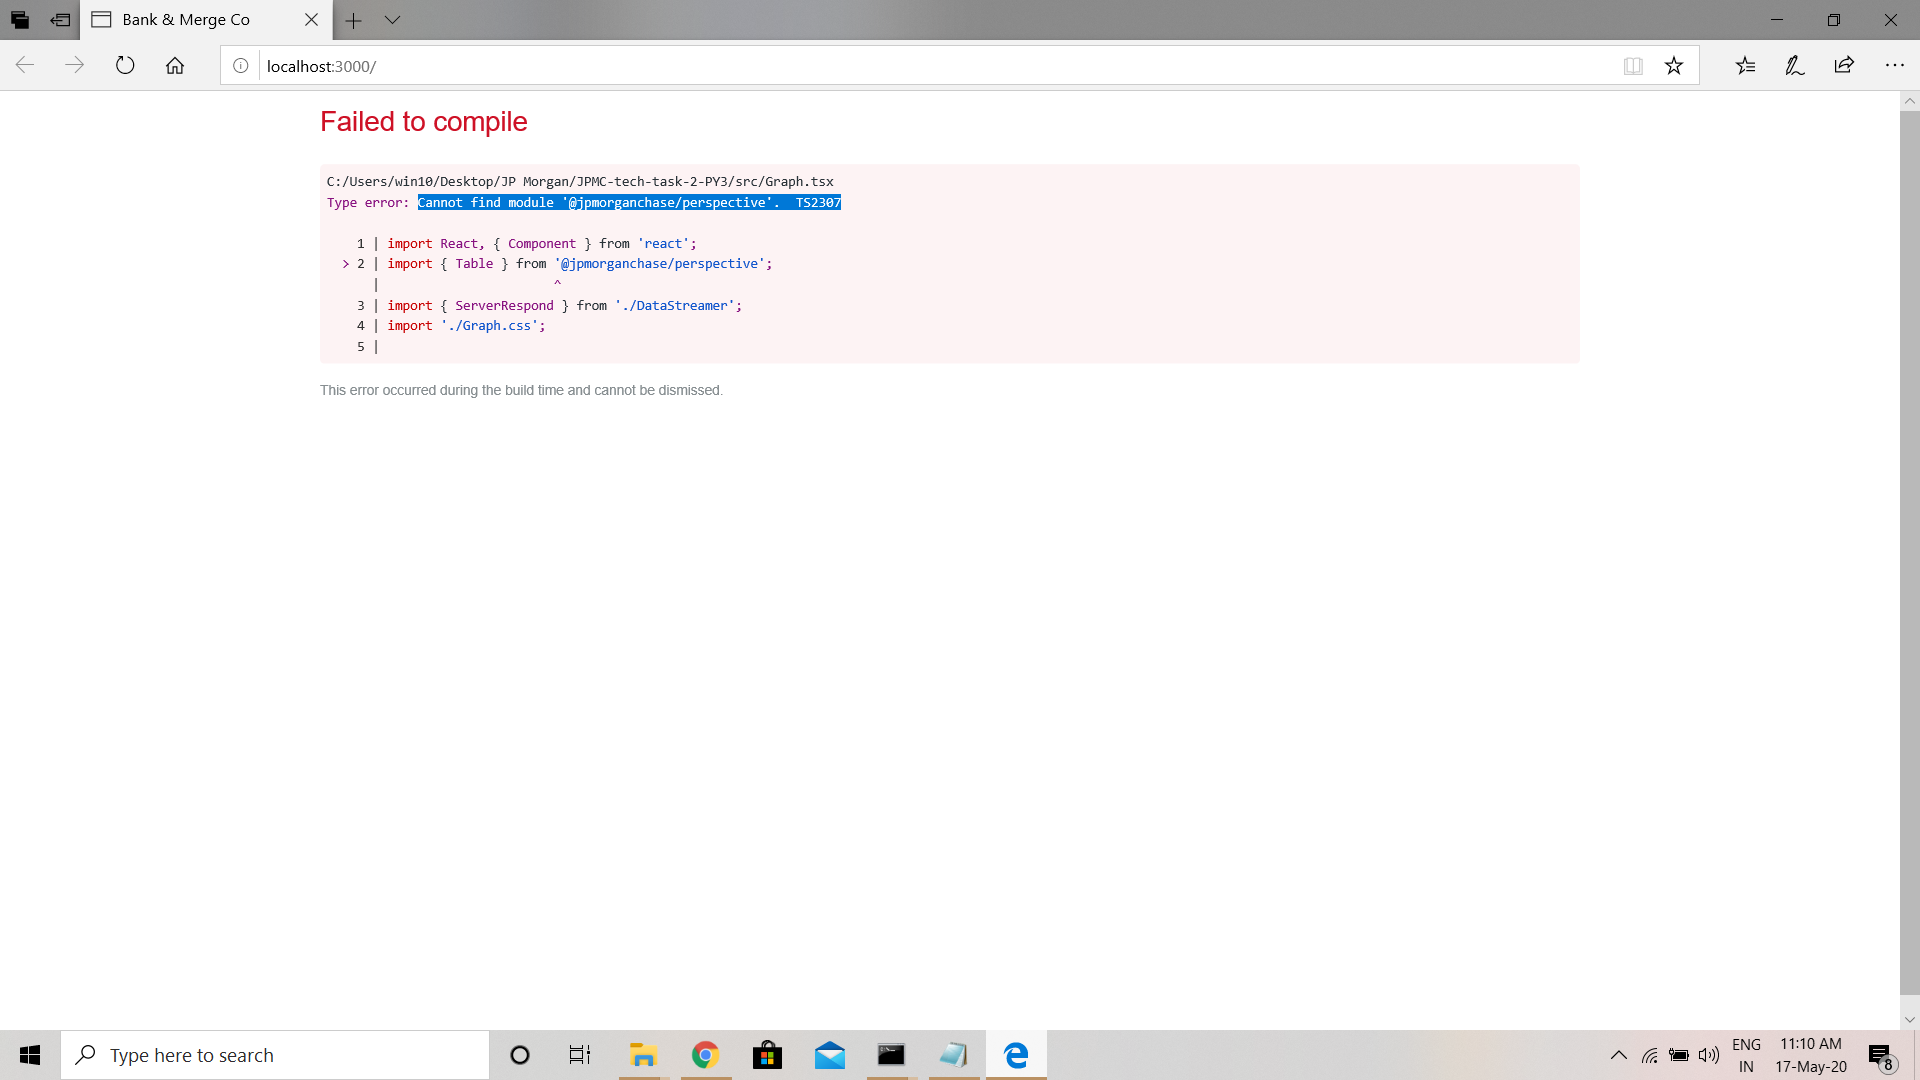
Task: Click scrollbar down arrow
Action: 1909,1019
